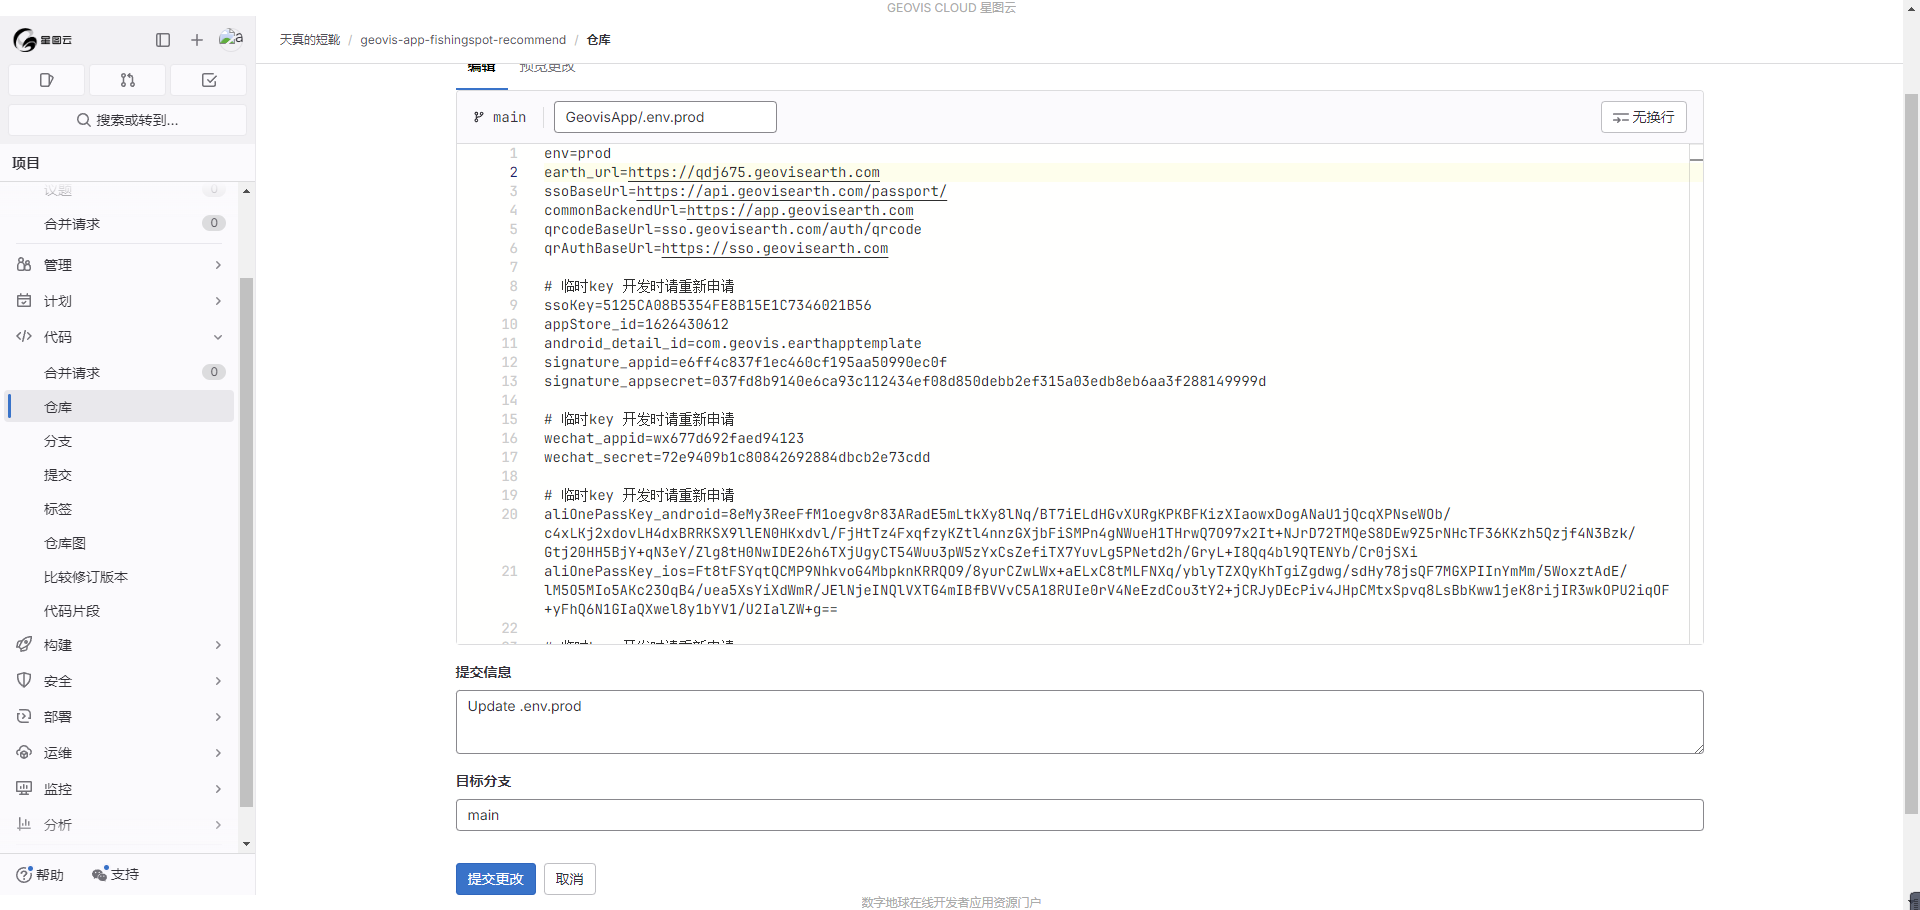Viewport: 1920px width, 910px height.
Task: Click the 运维 operations icon
Action: pos(24,753)
